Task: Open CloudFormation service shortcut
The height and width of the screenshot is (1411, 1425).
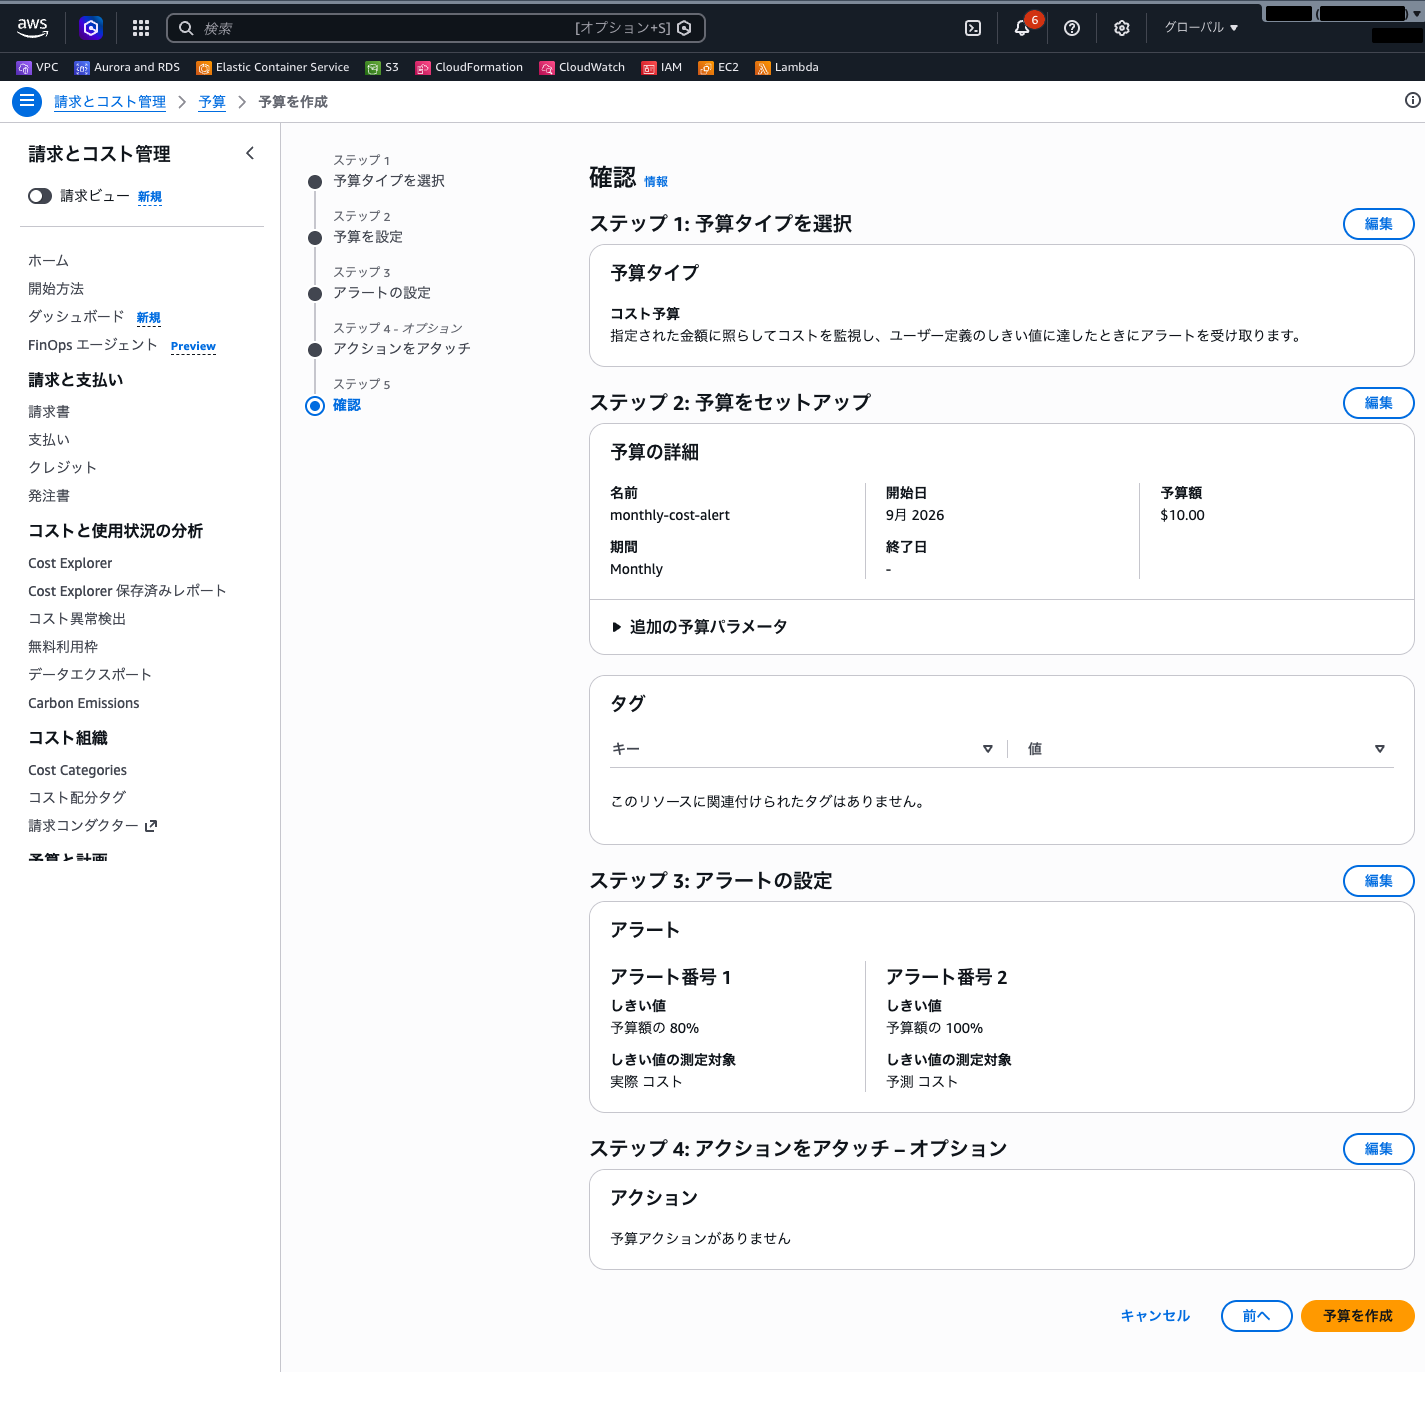Action: [x=469, y=68]
